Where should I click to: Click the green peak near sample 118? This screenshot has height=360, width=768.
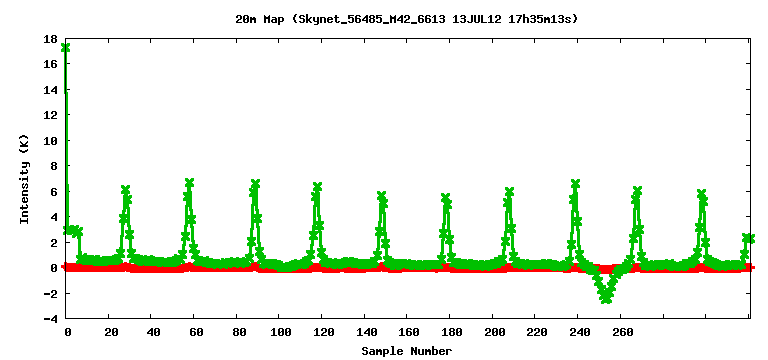coord(317,186)
